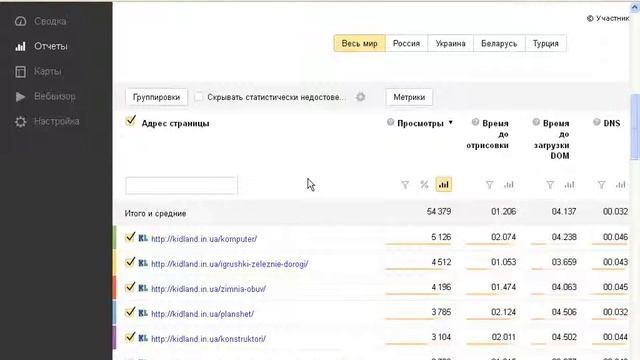Open Вебвизор in the sidebar
640x360 pixels.
coord(55,97)
